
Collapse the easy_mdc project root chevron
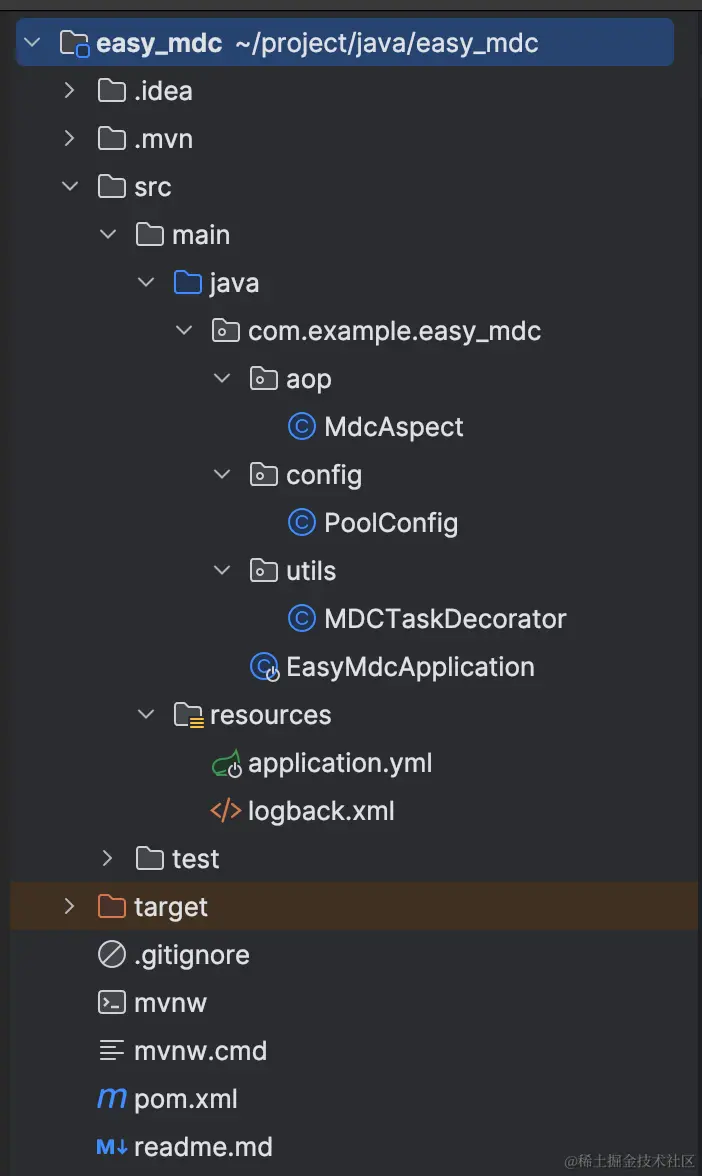[x=32, y=42]
